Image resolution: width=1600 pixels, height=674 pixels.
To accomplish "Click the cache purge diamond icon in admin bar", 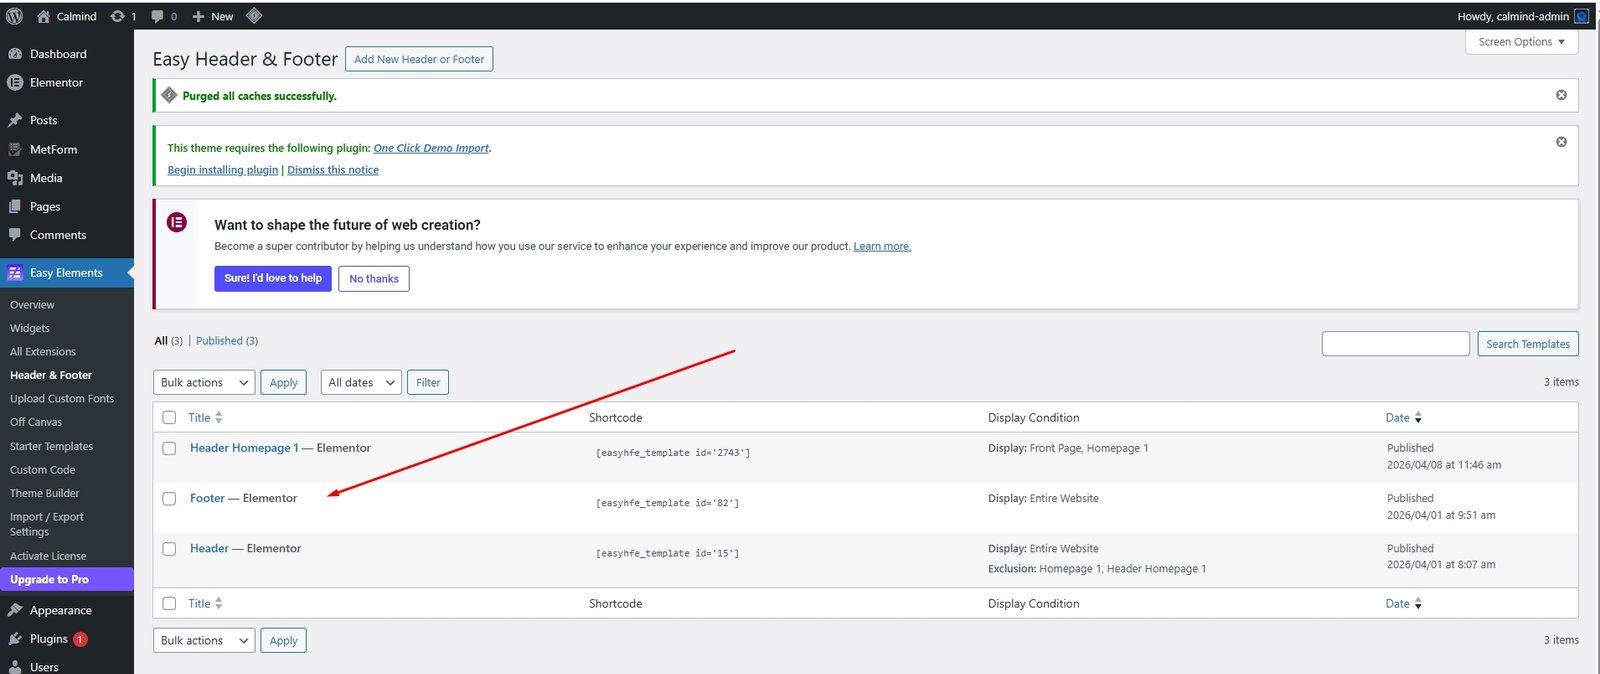I will (x=254, y=16).
